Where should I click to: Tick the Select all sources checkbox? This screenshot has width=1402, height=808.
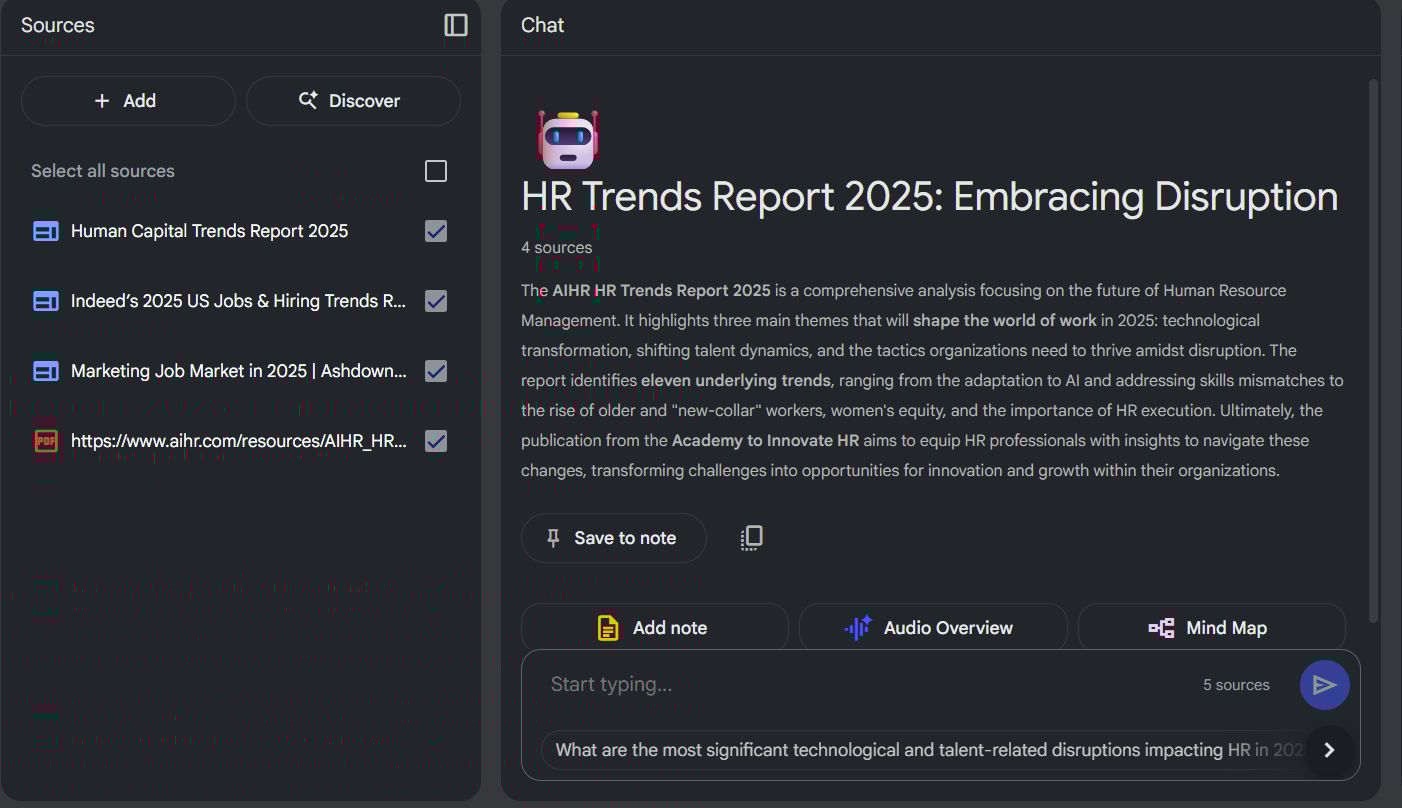coord(436,171)
